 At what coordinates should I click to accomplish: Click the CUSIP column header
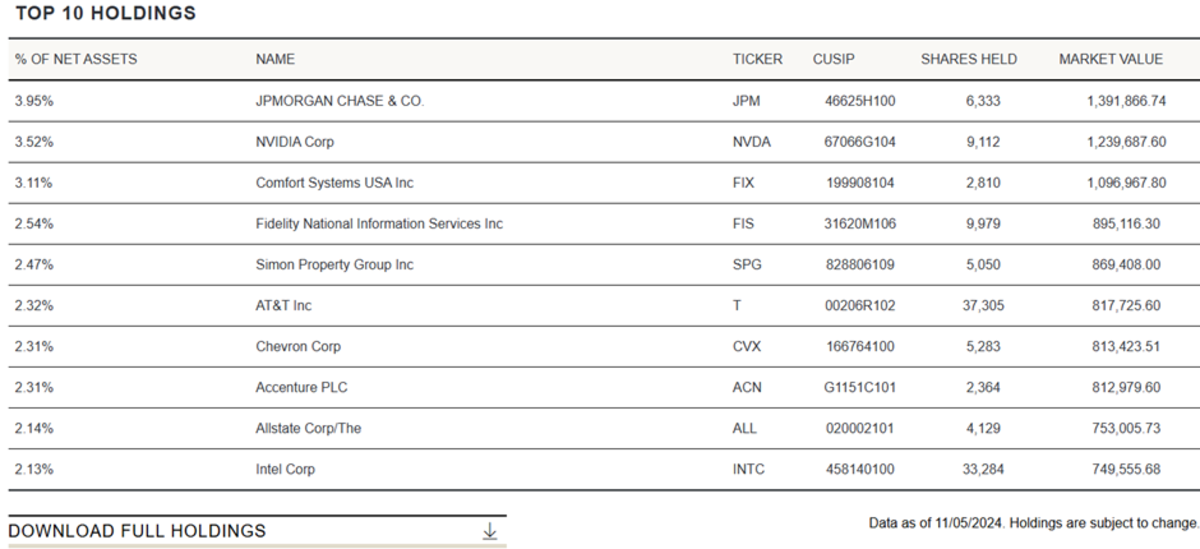834,59
